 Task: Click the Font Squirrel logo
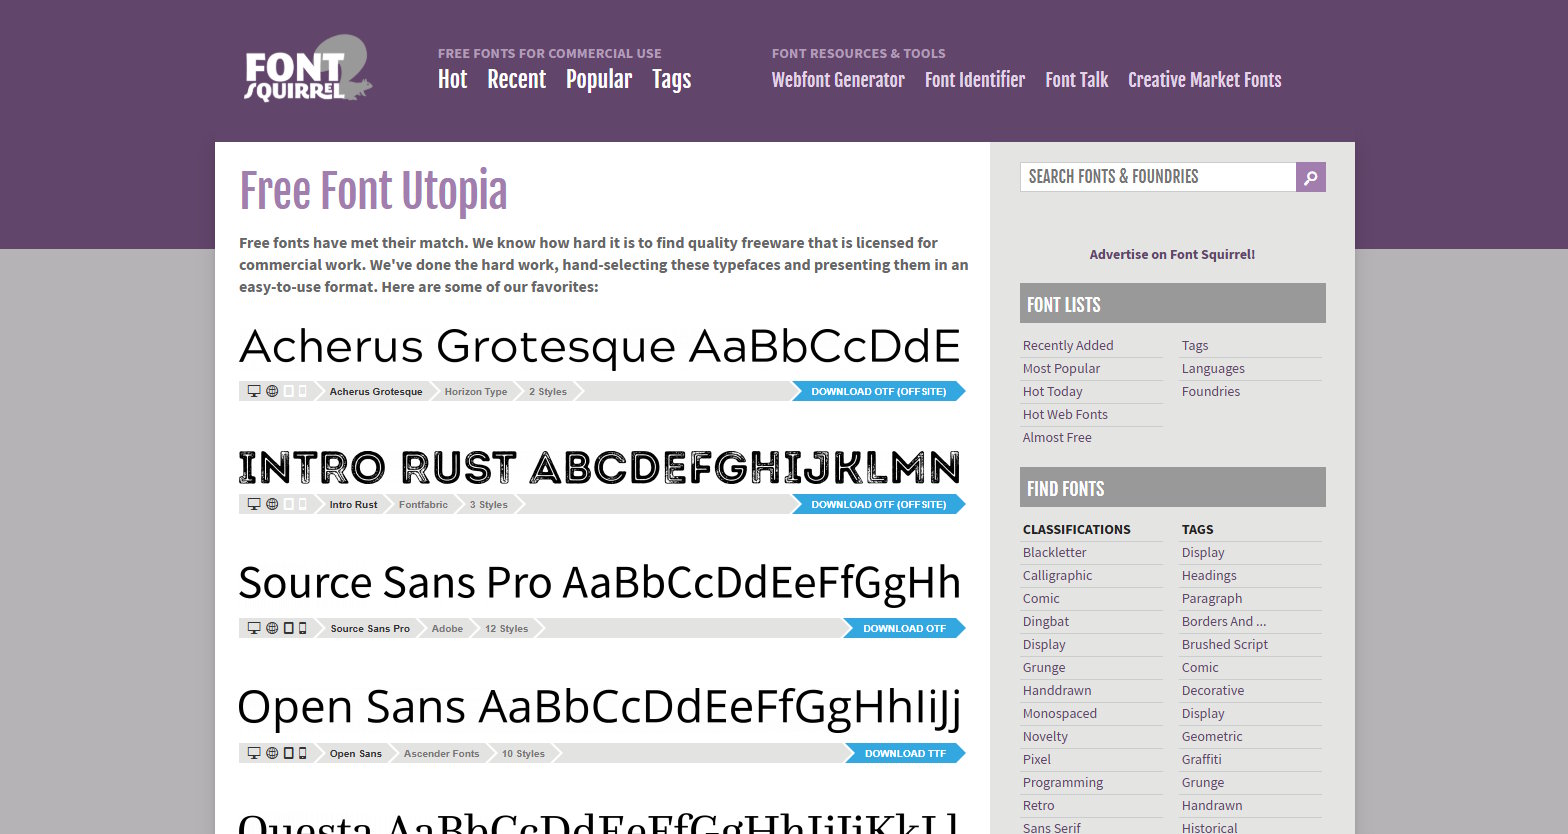pyautogui.click(x=308, y=70)
